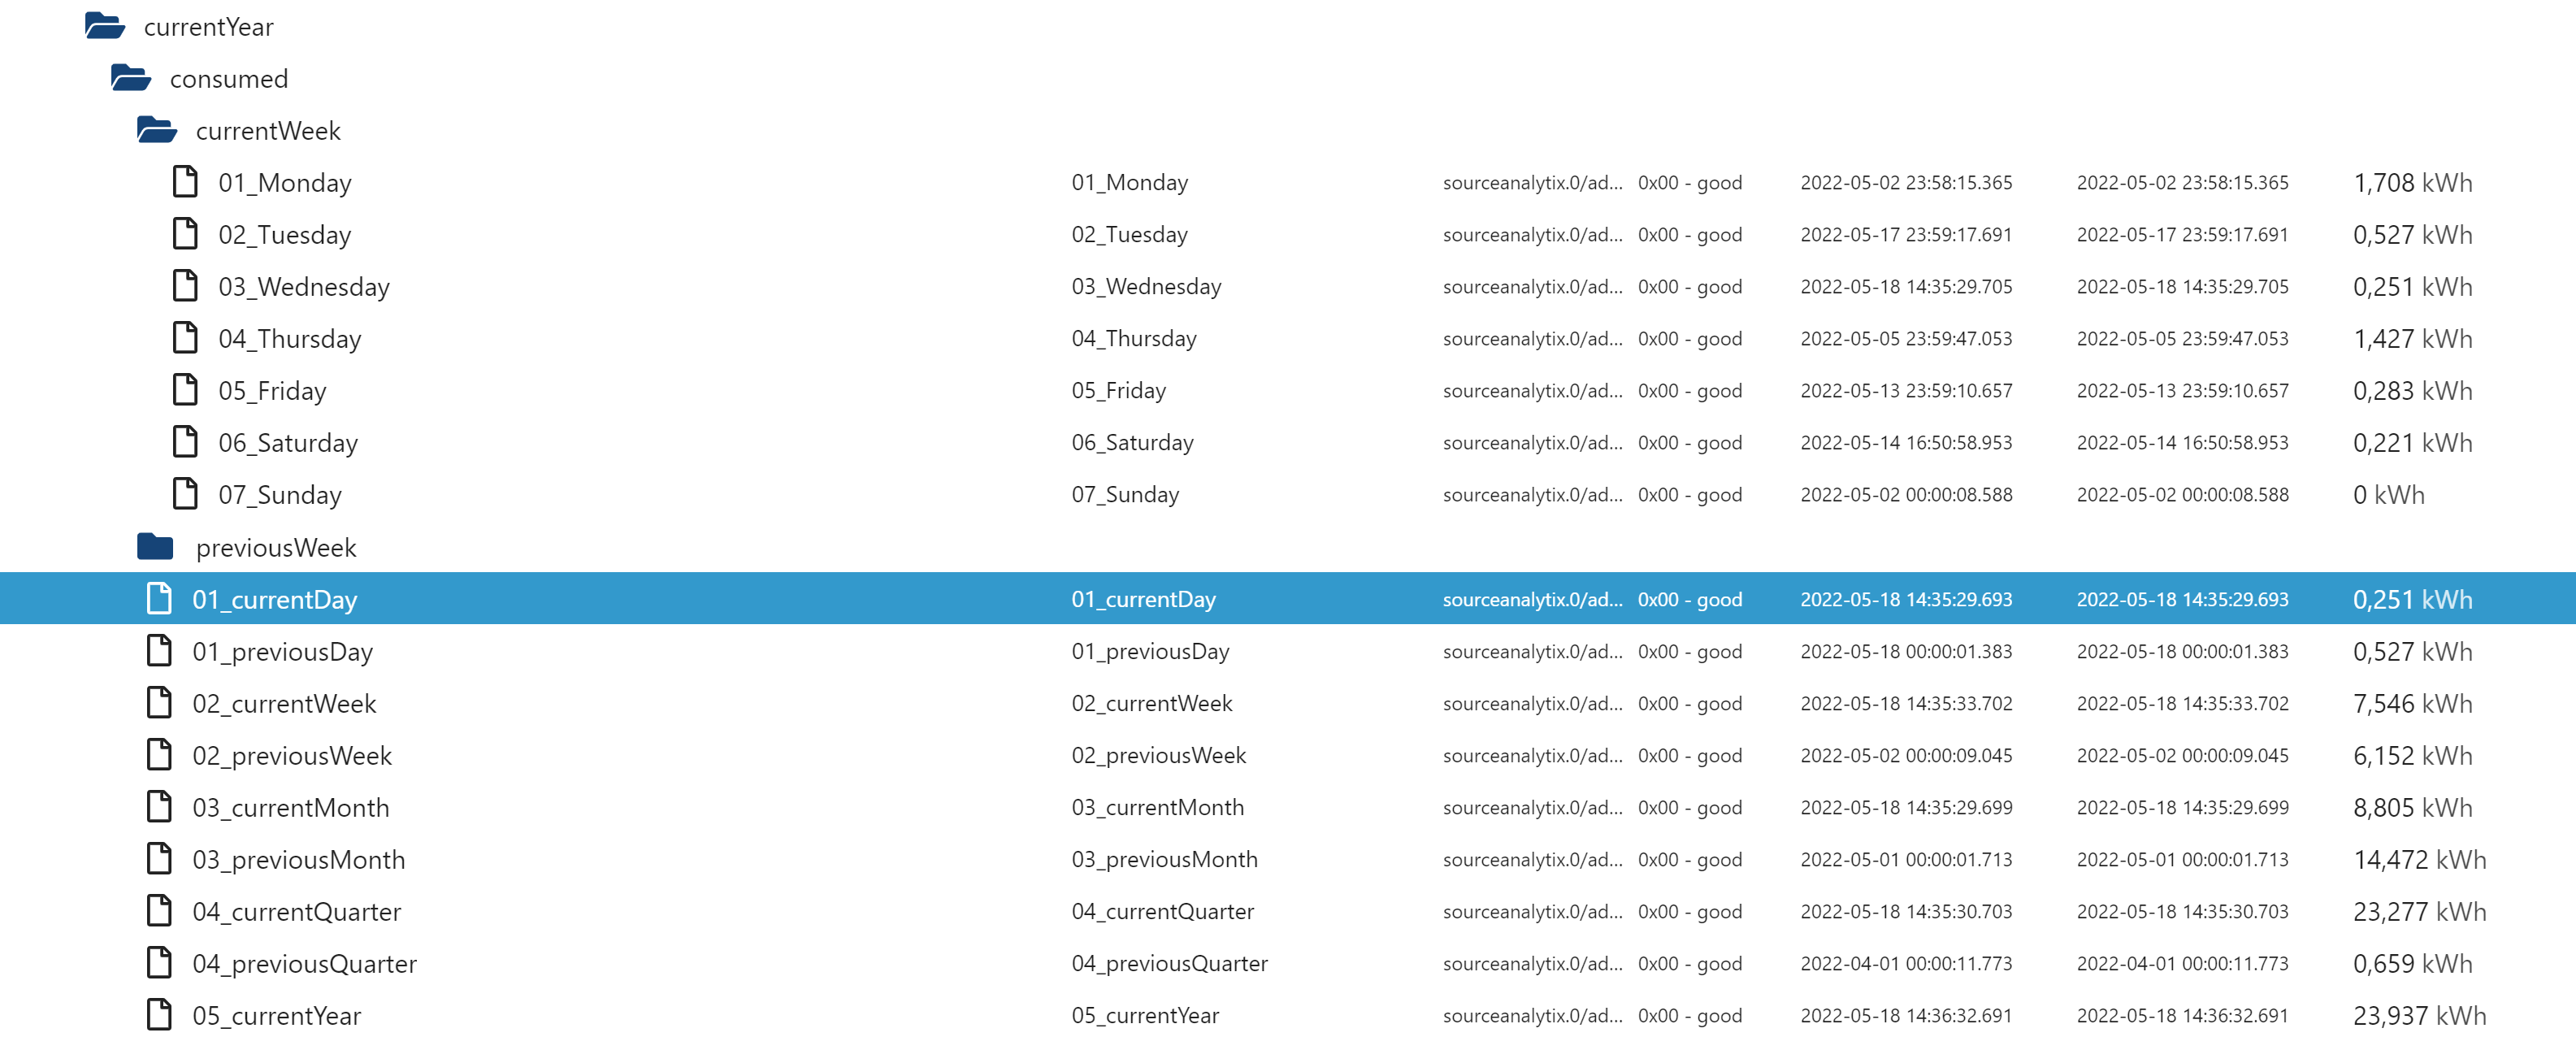Select the 02_Tuesday tree entry
Image resolution: width=2576 pixels, height=1050 pixels.
285,235
